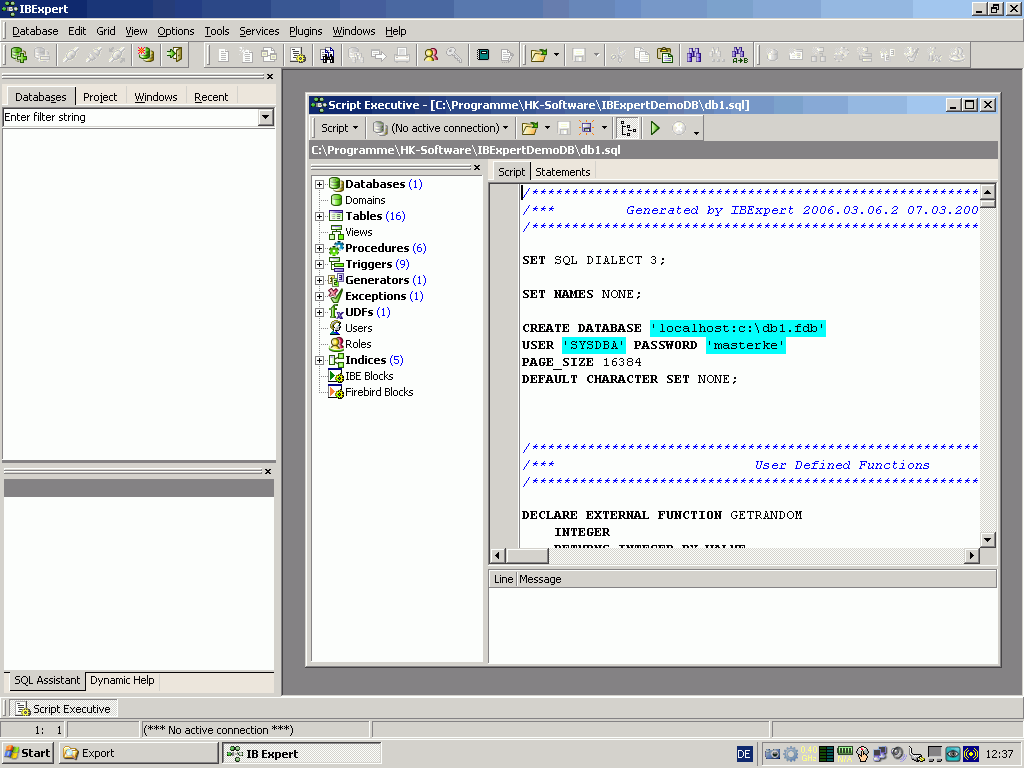Click the UDFs function icon in script tree
This screenshot has width=1024, height=768.
[336, 312]
